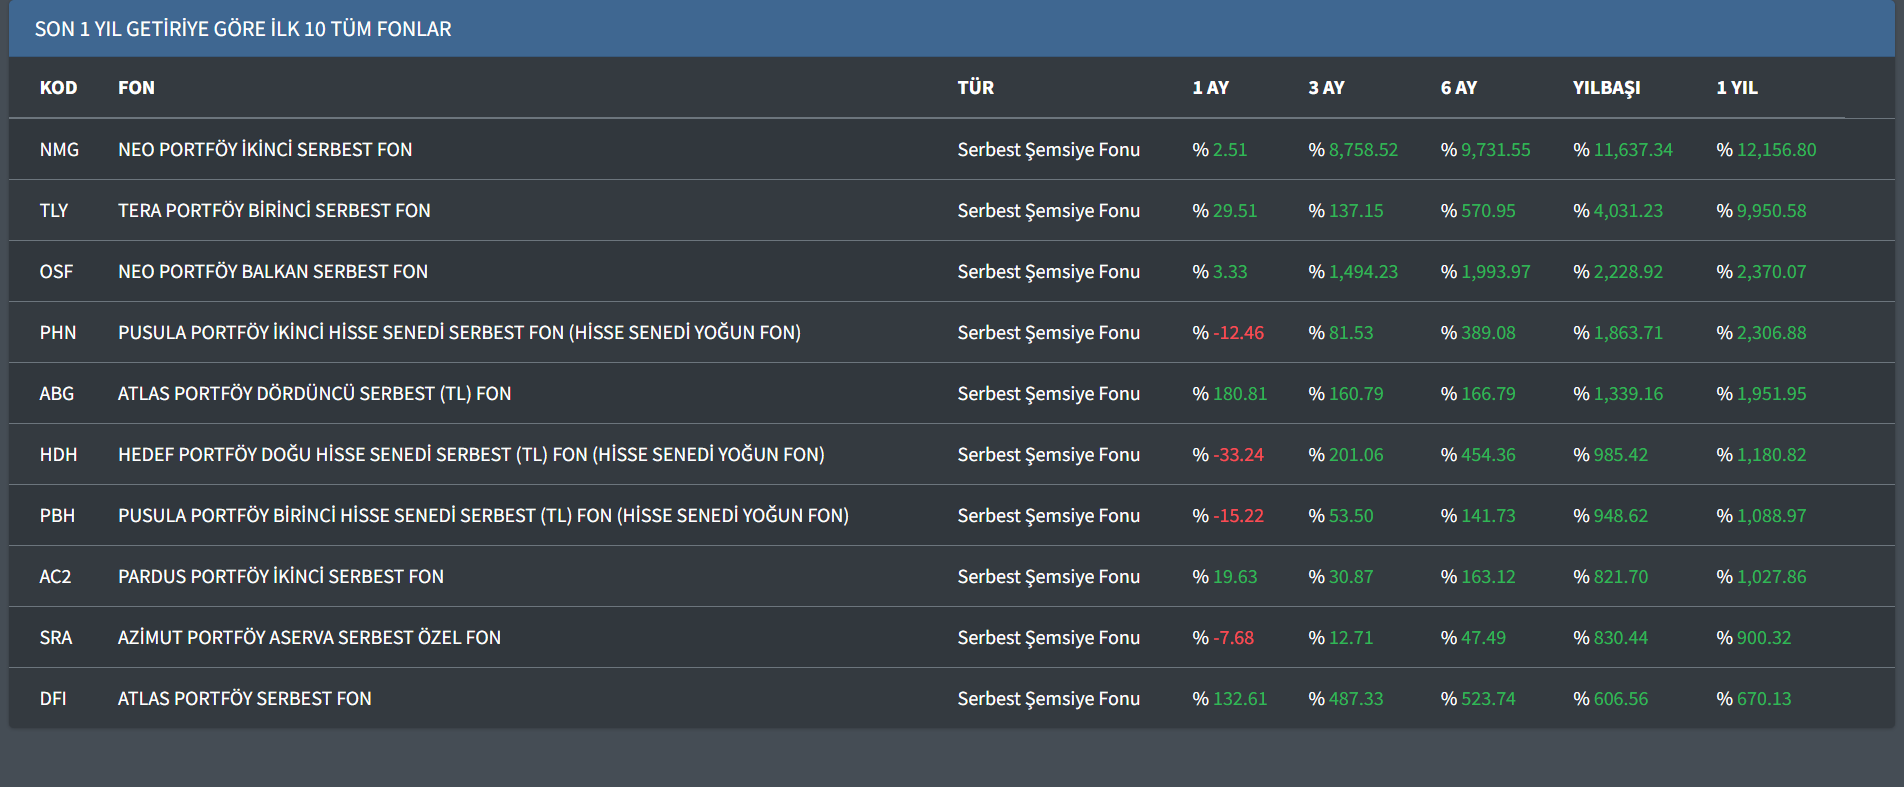1904x787 pixels.
Task: Open TERA PORTFÖY BİRİNCİ SERBEST FON
Action: (x=274, y=211)
